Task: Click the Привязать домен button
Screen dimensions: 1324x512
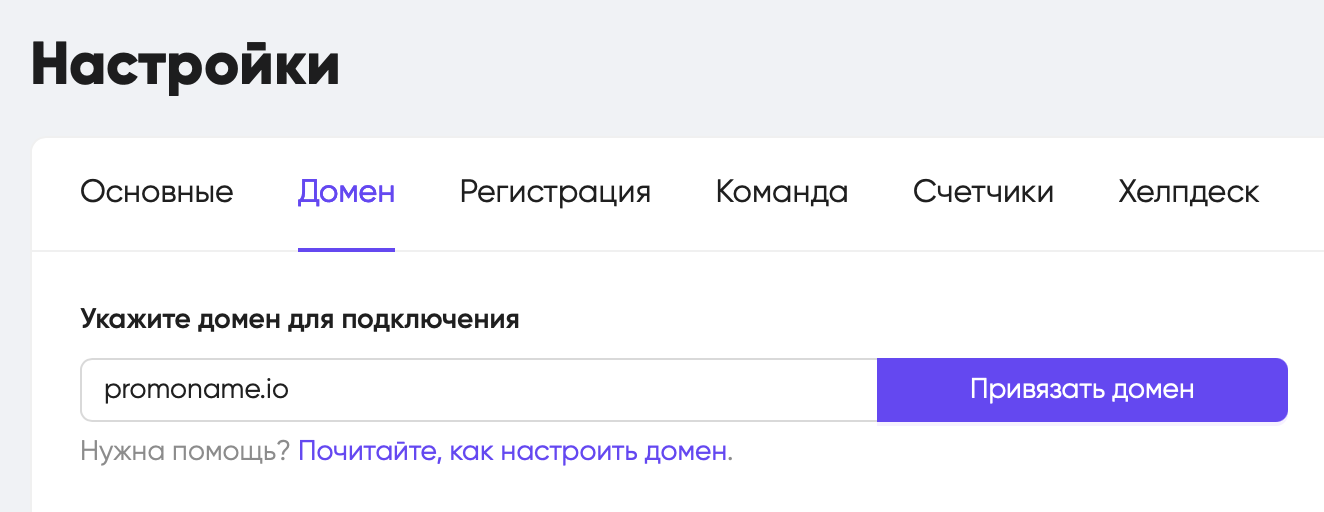Action: pyautogui.click(x=1082, y=390)
